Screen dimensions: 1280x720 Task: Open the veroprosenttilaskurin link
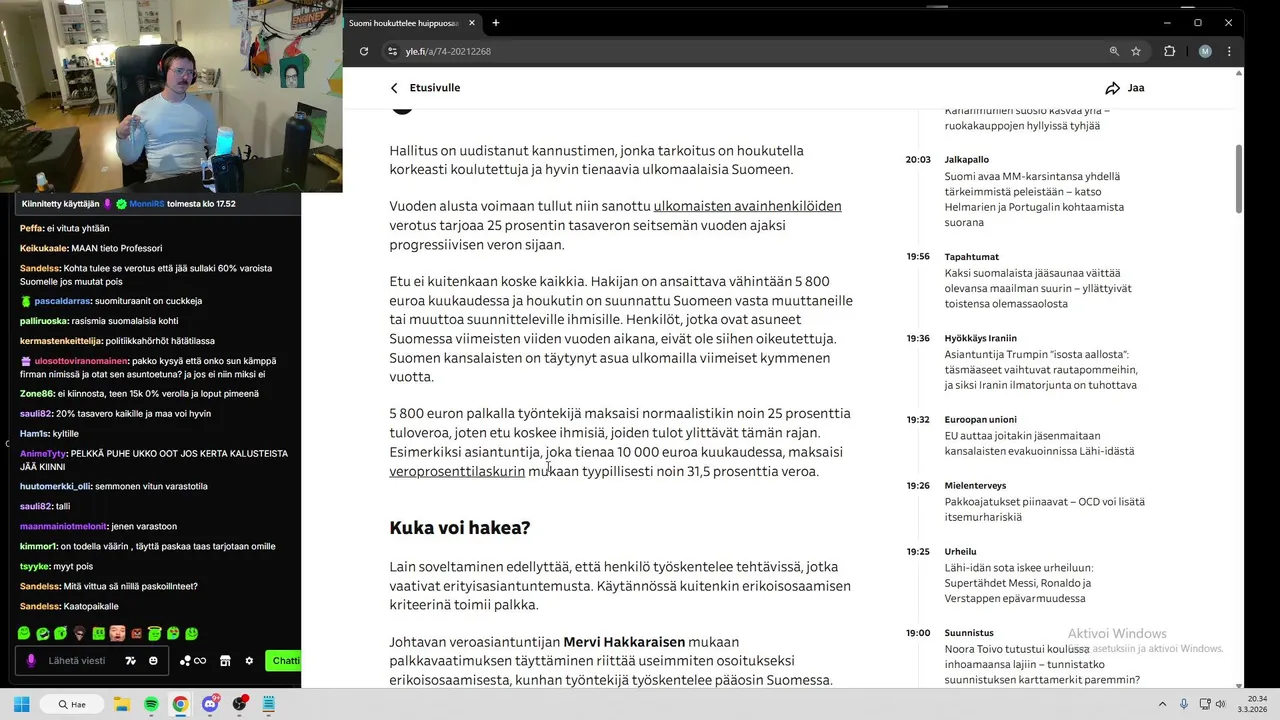pos(457,471)
